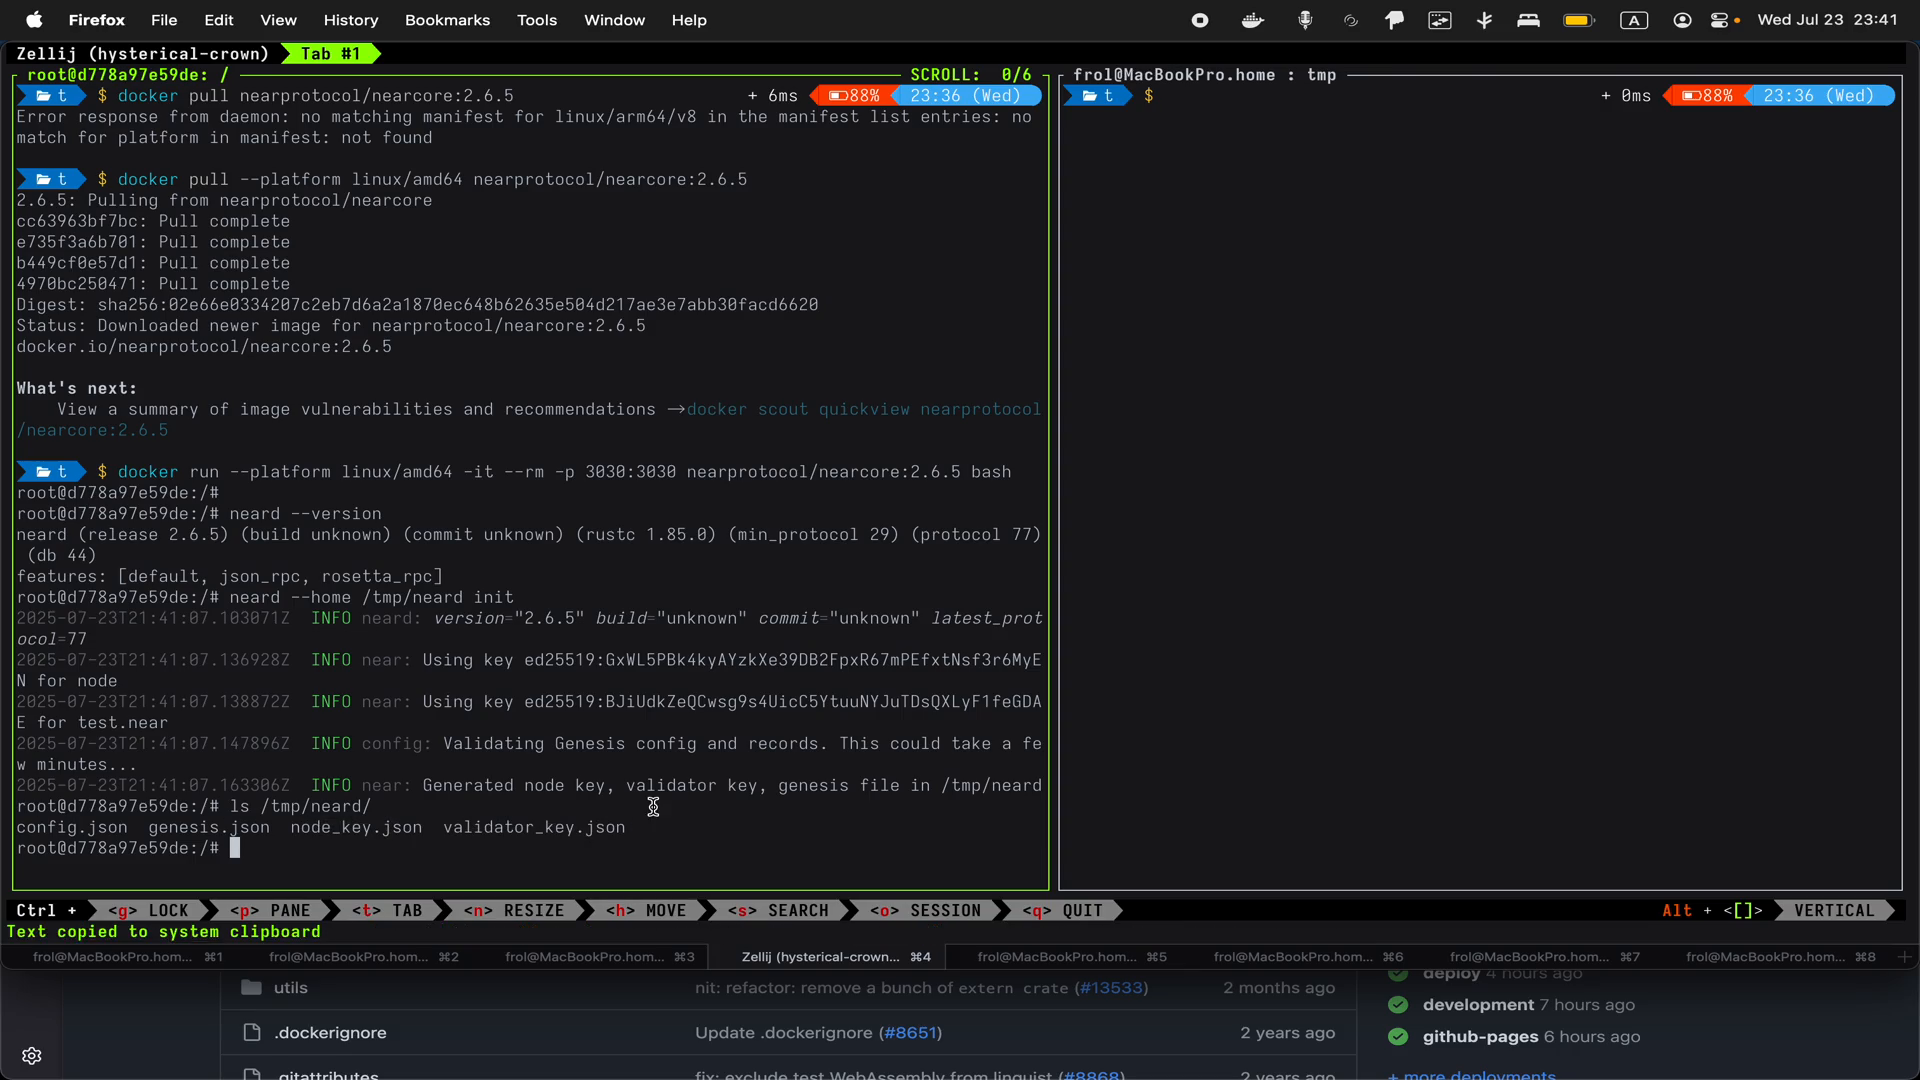Click the settings gear on the GitHub page
Screen dimensions: 1920x1080
pyautogui.click(x=31, y=1056)
